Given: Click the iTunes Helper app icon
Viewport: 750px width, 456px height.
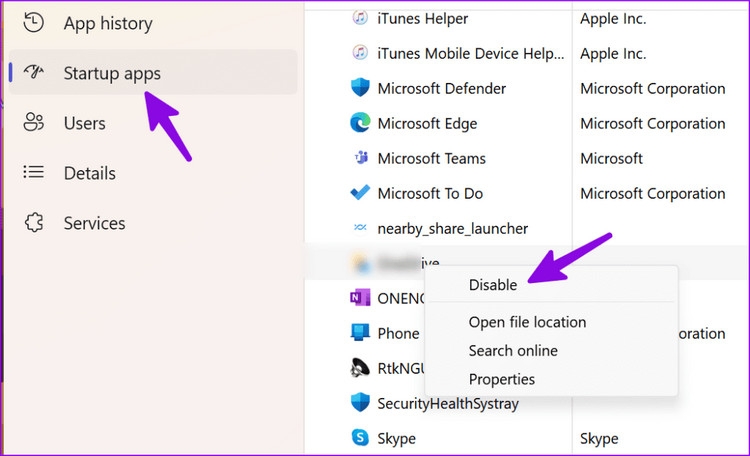Looking at the screenshot, I should (x=360, y=18).
